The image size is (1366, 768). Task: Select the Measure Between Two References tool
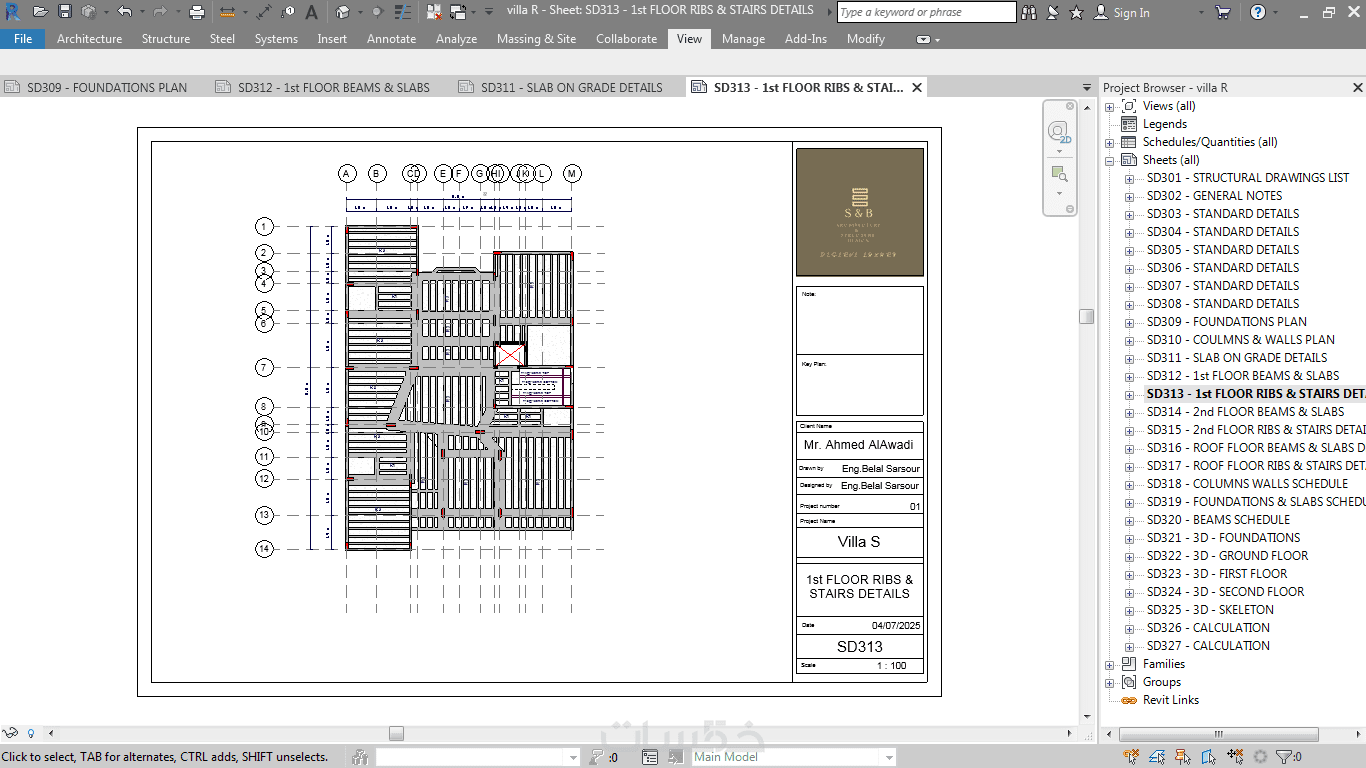point(227,12)
